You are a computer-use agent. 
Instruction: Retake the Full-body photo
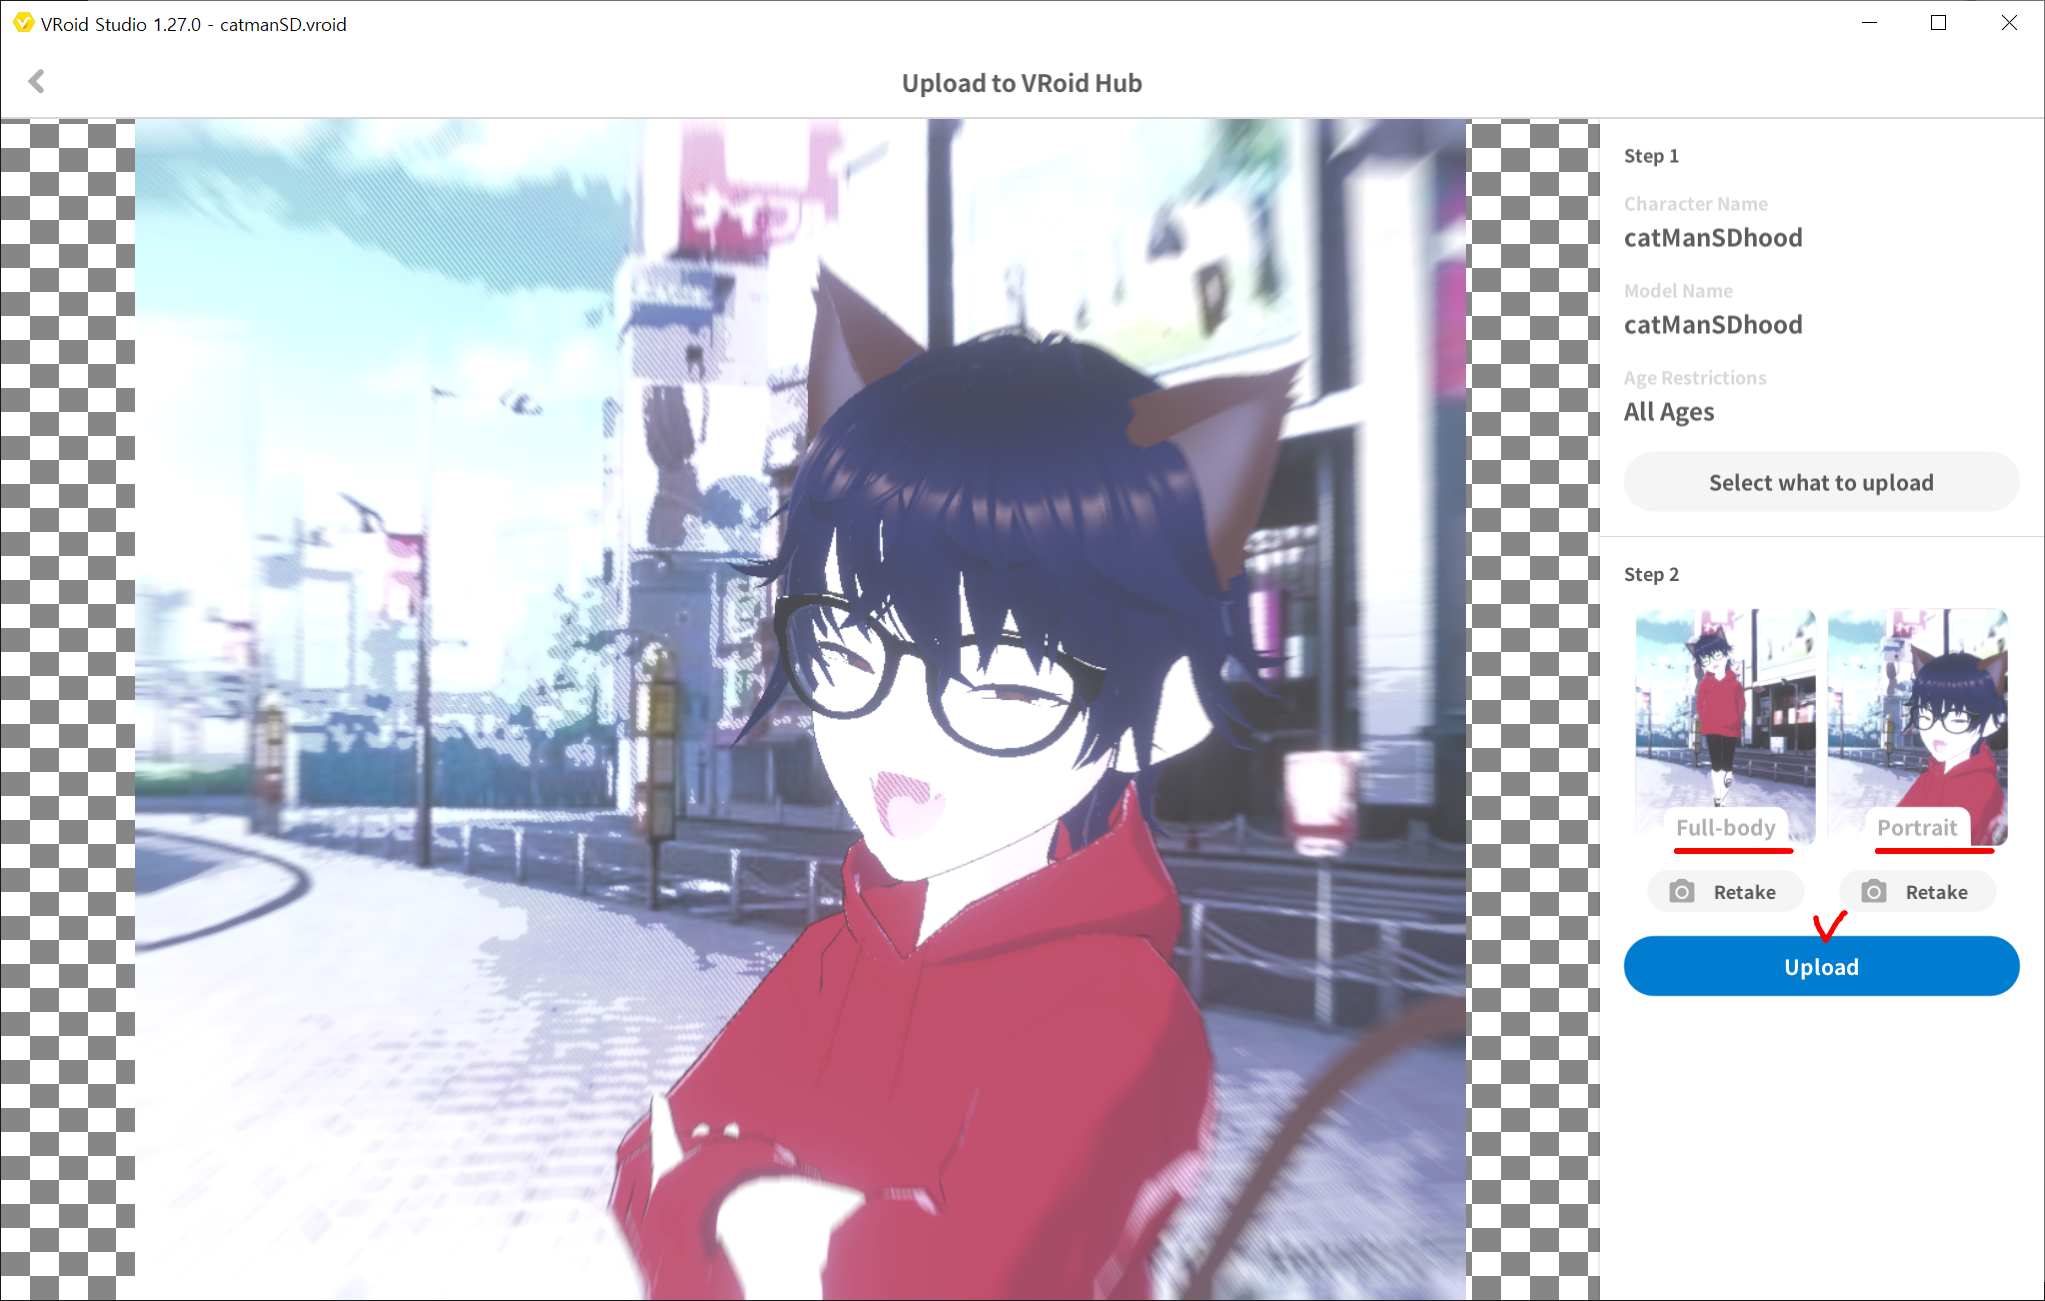[x=1726, y=891]
